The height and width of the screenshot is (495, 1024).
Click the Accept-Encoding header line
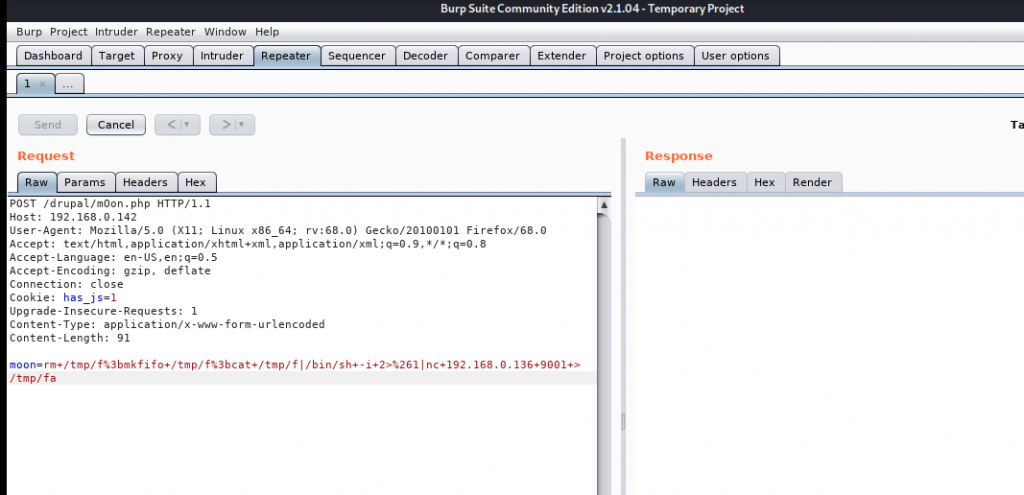[x=110, y=270]
